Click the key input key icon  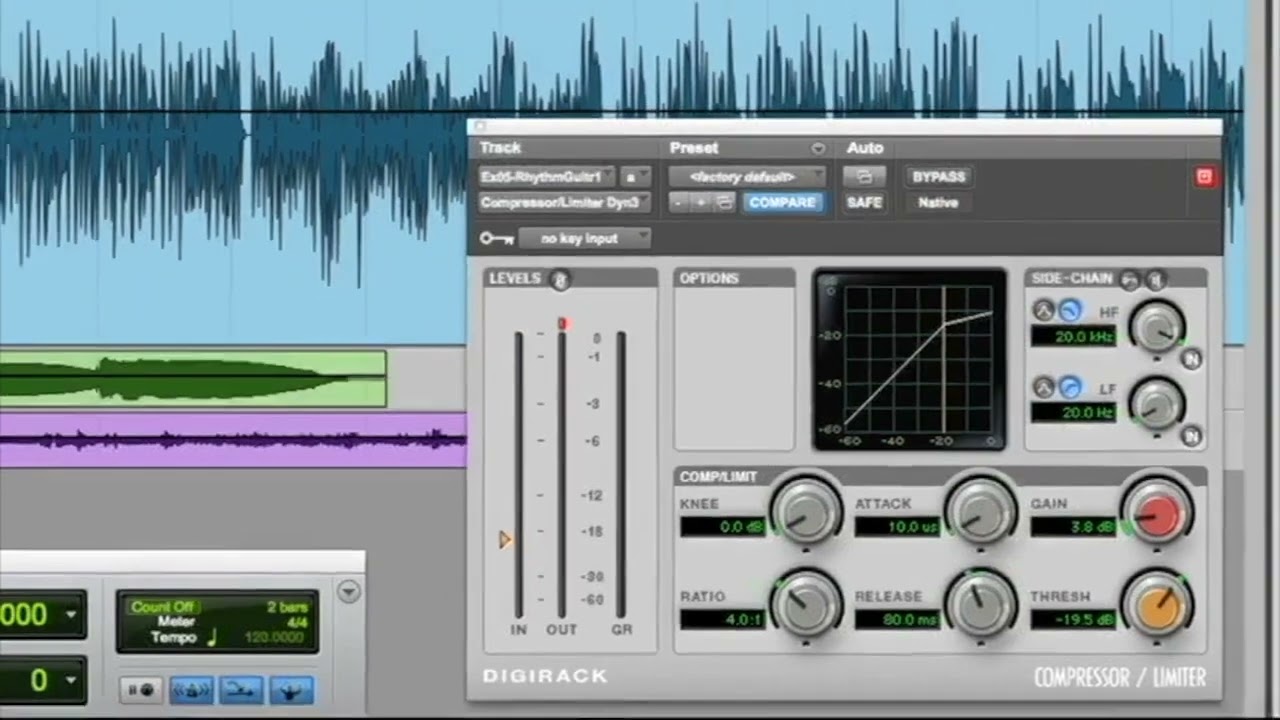496,238
